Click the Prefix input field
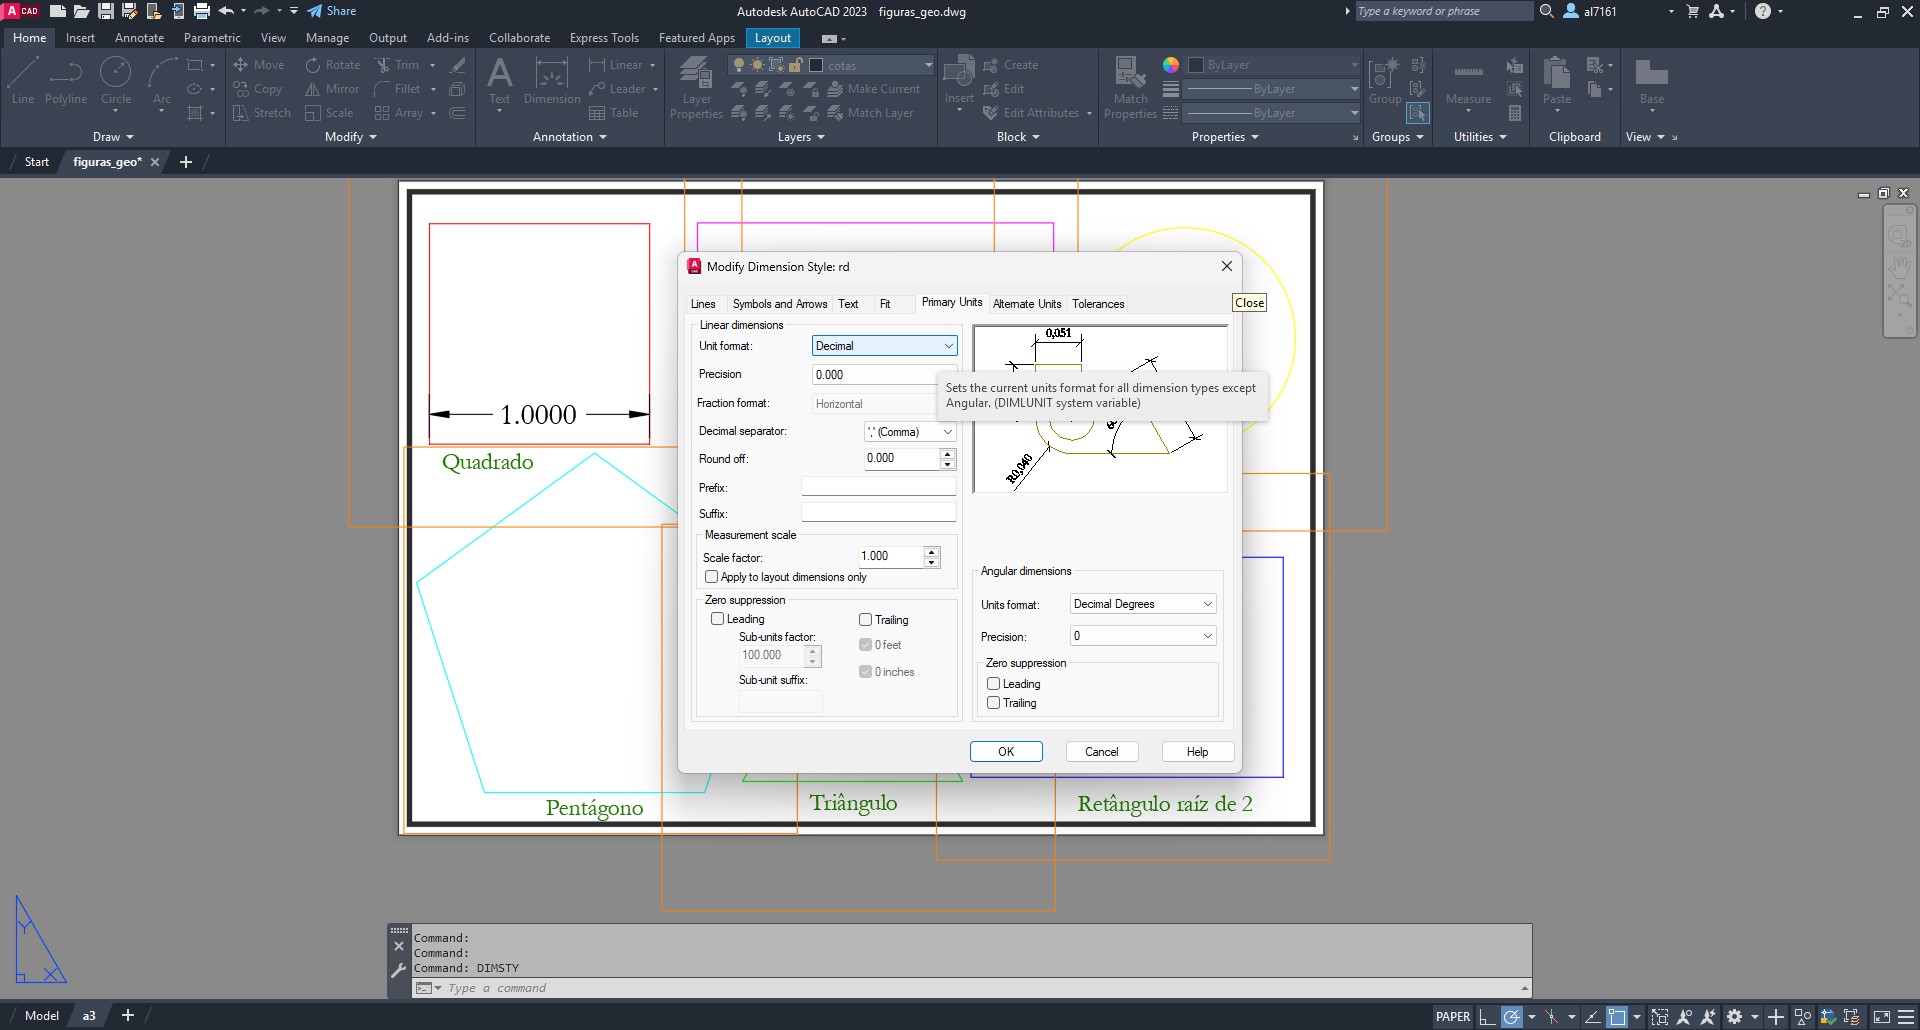The height and width of the screenshot is (1030, 1920). click(878, 487)
